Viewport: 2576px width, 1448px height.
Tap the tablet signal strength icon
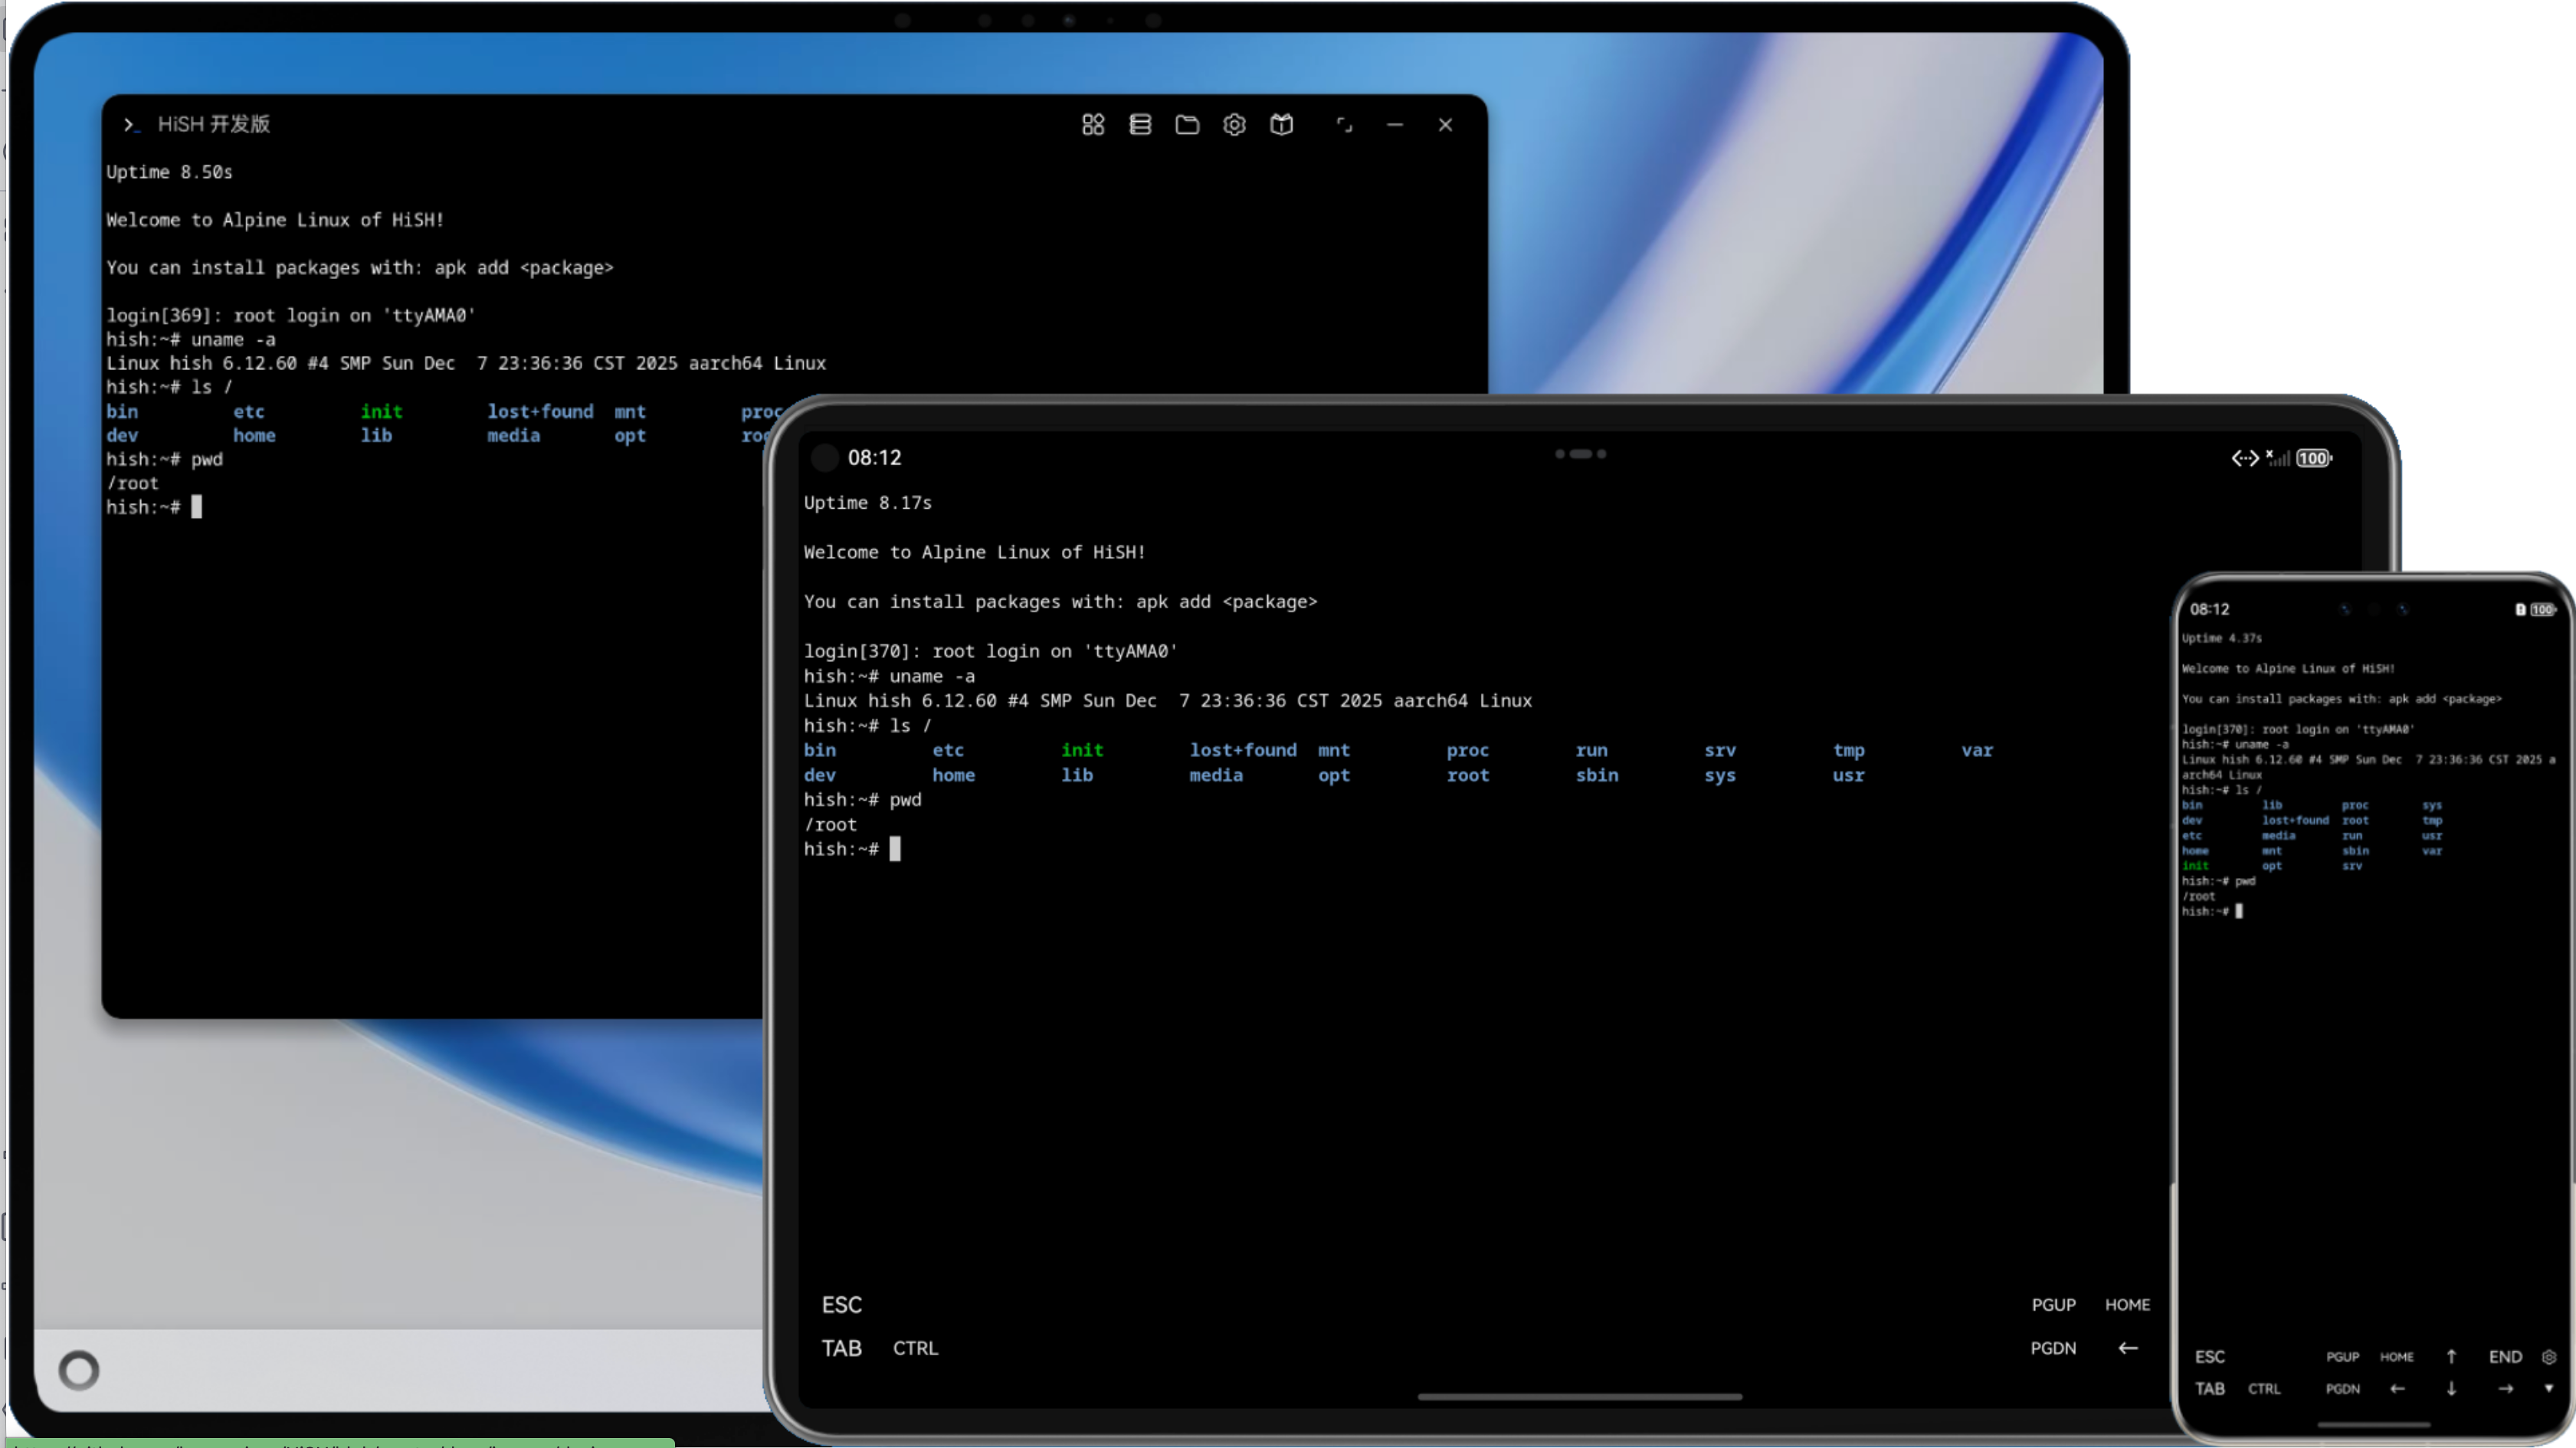tap(2278, 458)
